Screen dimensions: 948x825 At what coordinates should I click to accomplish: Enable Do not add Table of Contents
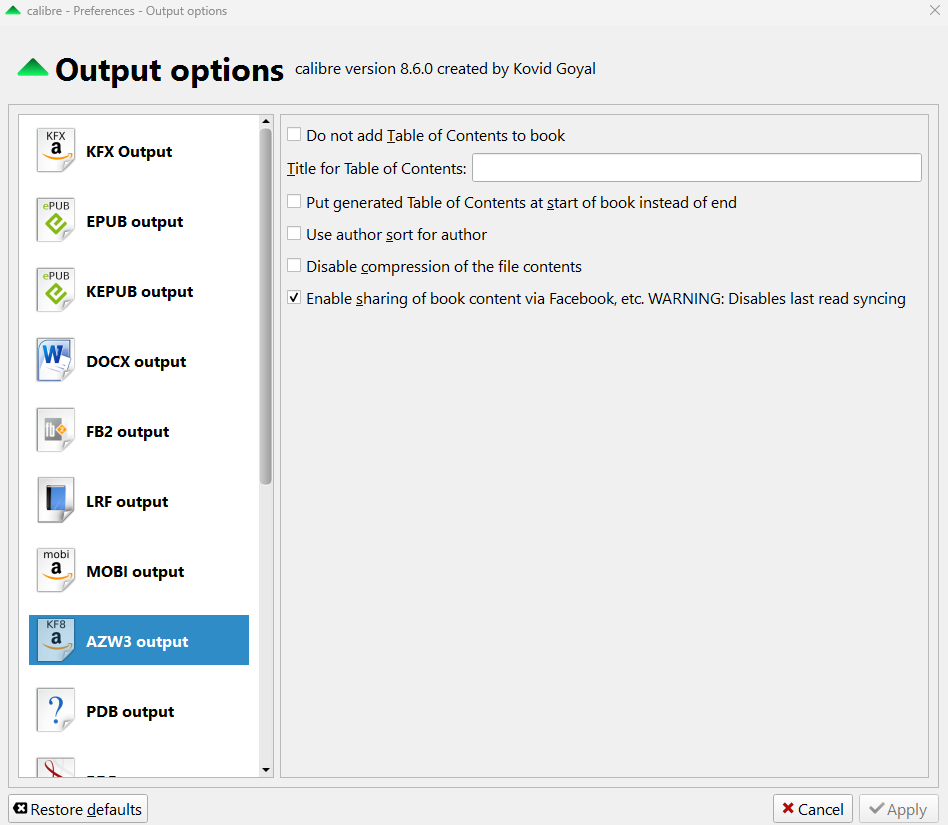(294, 135)
